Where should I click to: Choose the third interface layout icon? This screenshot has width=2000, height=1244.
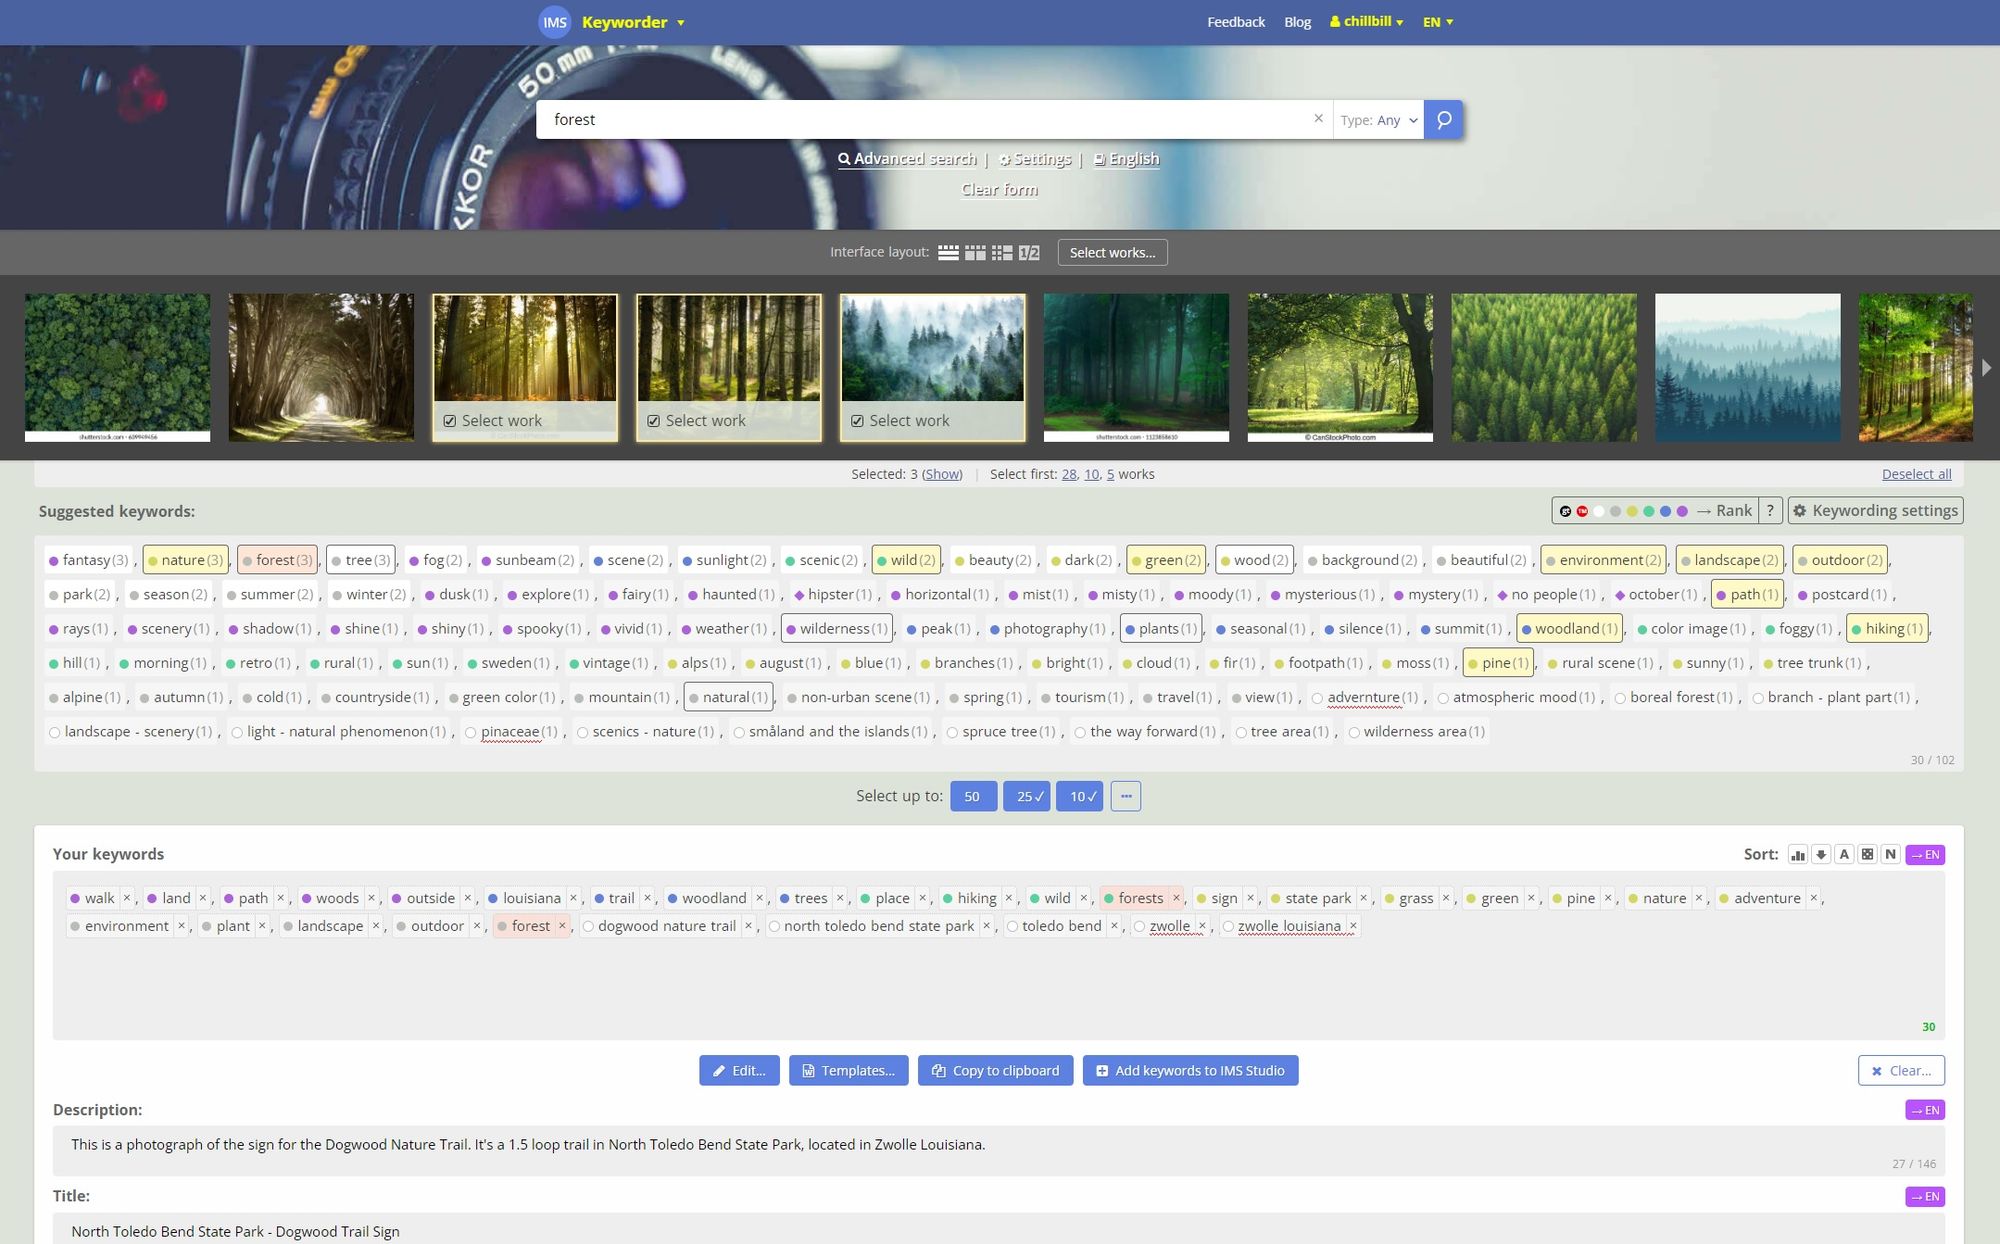point(1002,253)
